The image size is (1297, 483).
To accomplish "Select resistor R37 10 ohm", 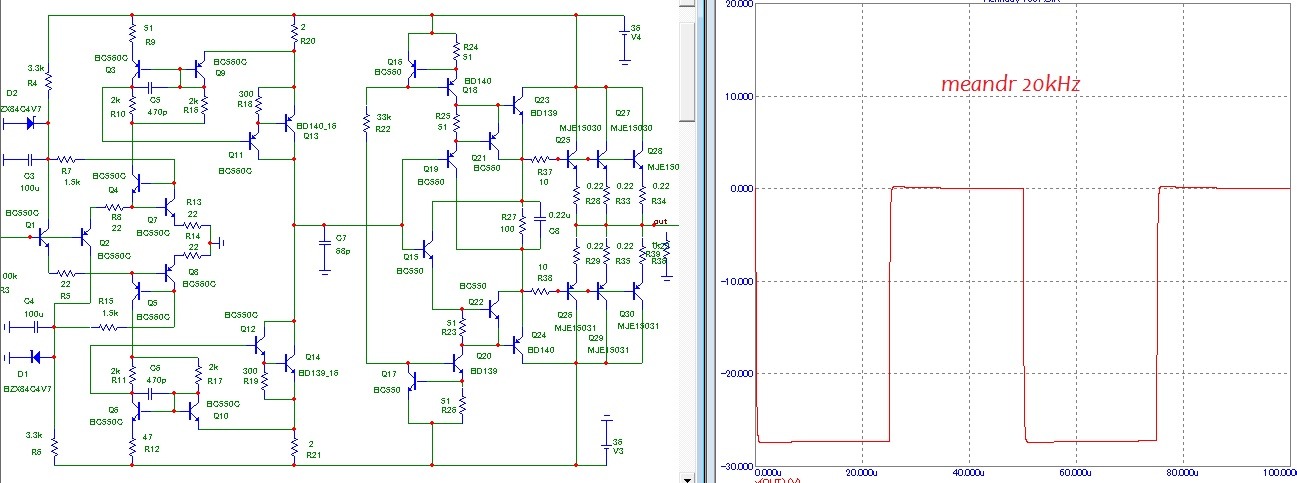I will coord(540,159).
